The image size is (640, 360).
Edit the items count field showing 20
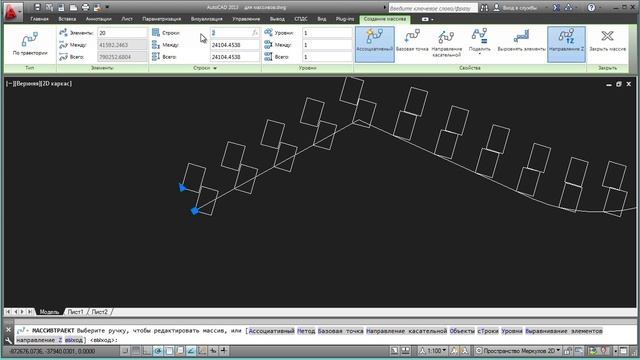(122, 33)
